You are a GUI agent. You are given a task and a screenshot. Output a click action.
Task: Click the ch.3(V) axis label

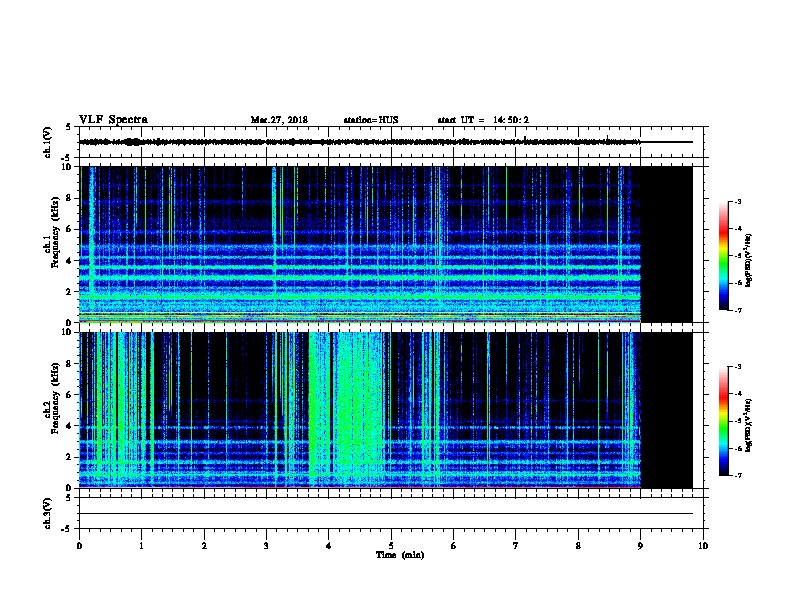click(48, 513)
